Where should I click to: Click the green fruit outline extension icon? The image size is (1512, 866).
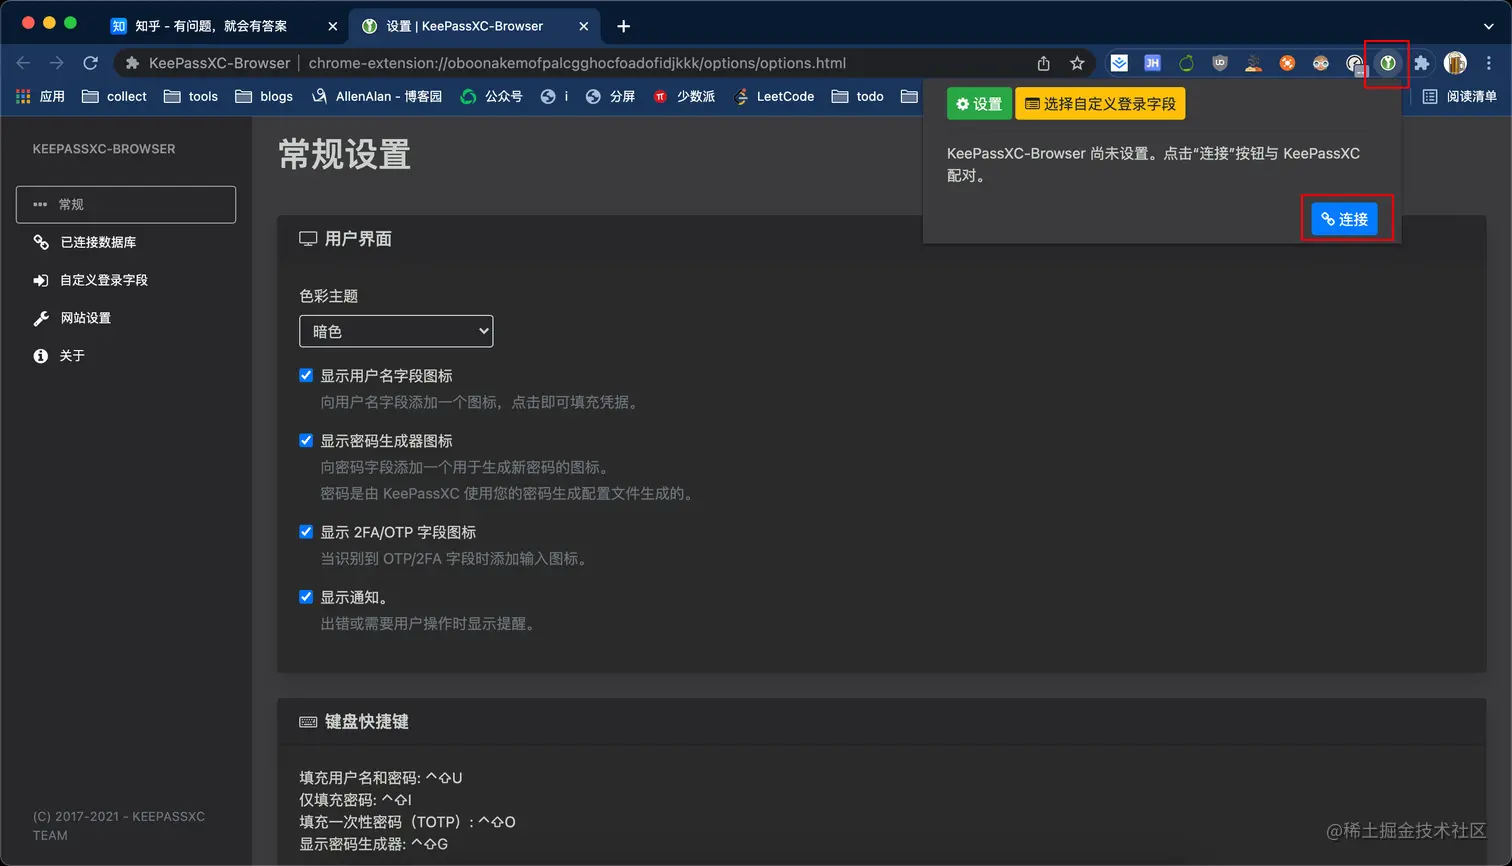(1186, 63)
